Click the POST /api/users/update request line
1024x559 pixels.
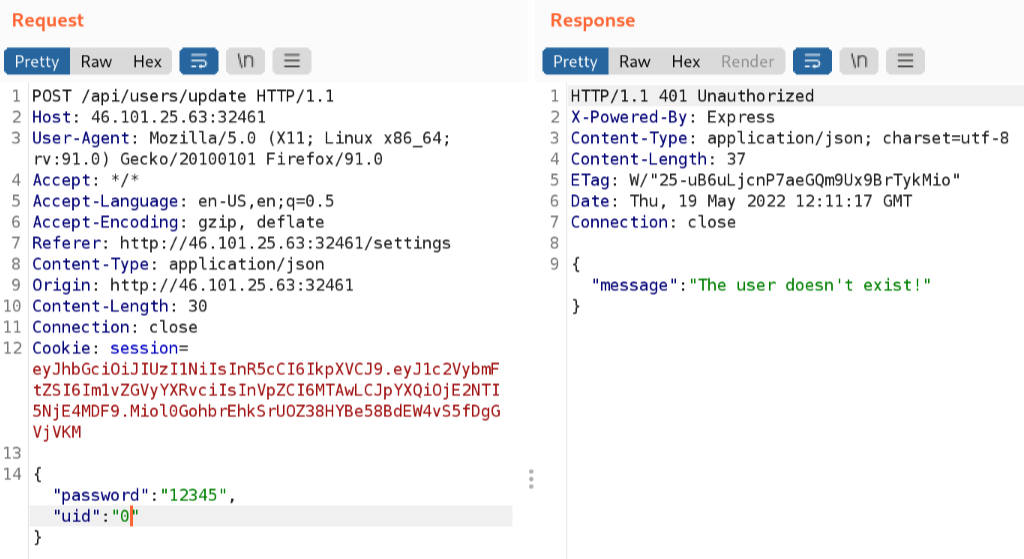pyautogui.click(x=183, y=96)
